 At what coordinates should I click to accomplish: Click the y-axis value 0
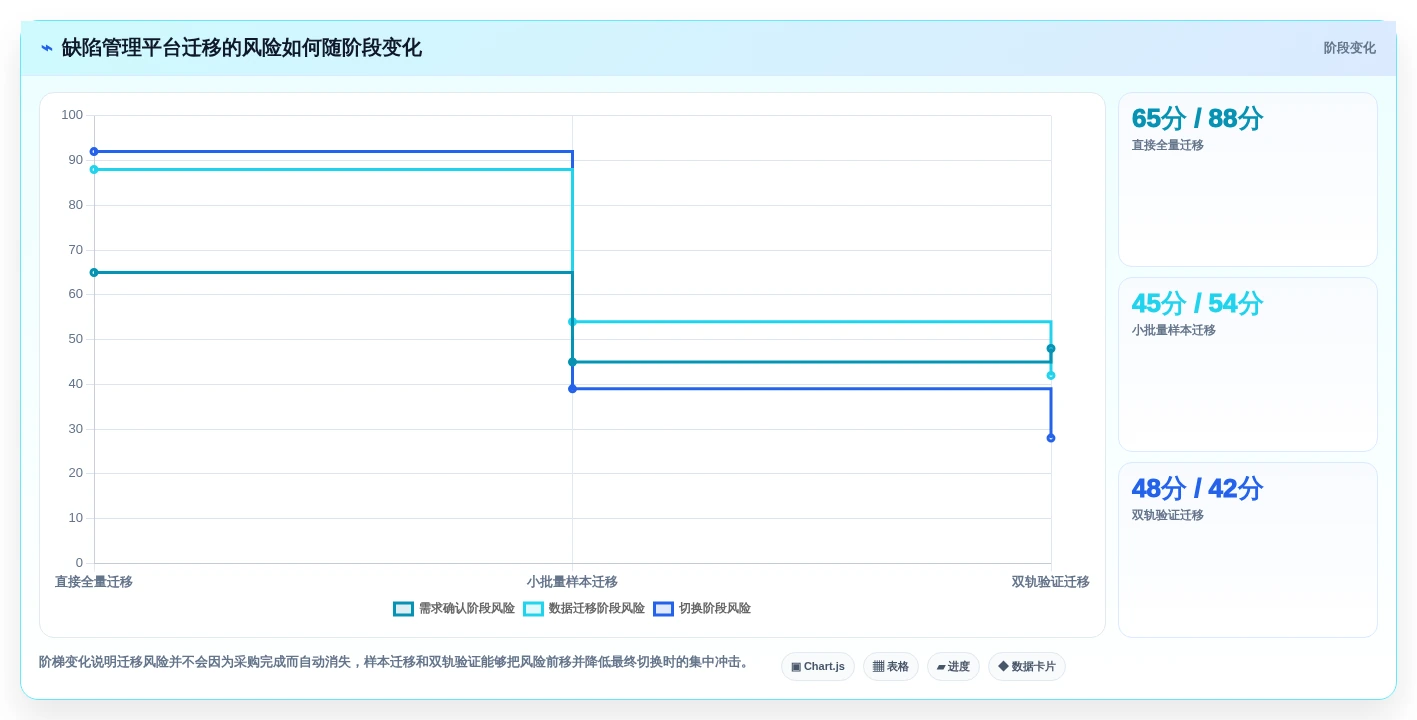[80, 563]
